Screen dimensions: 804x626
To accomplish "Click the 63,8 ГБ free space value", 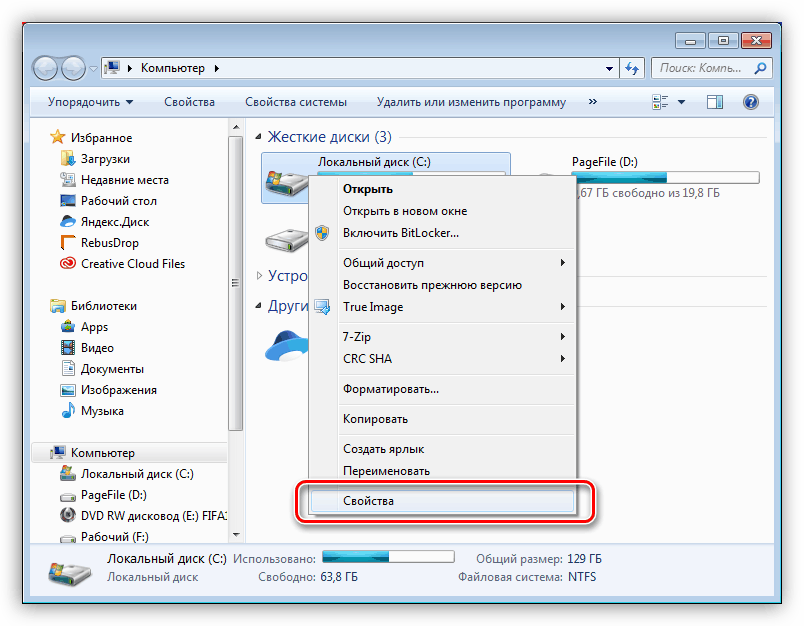I will [339, 577].
